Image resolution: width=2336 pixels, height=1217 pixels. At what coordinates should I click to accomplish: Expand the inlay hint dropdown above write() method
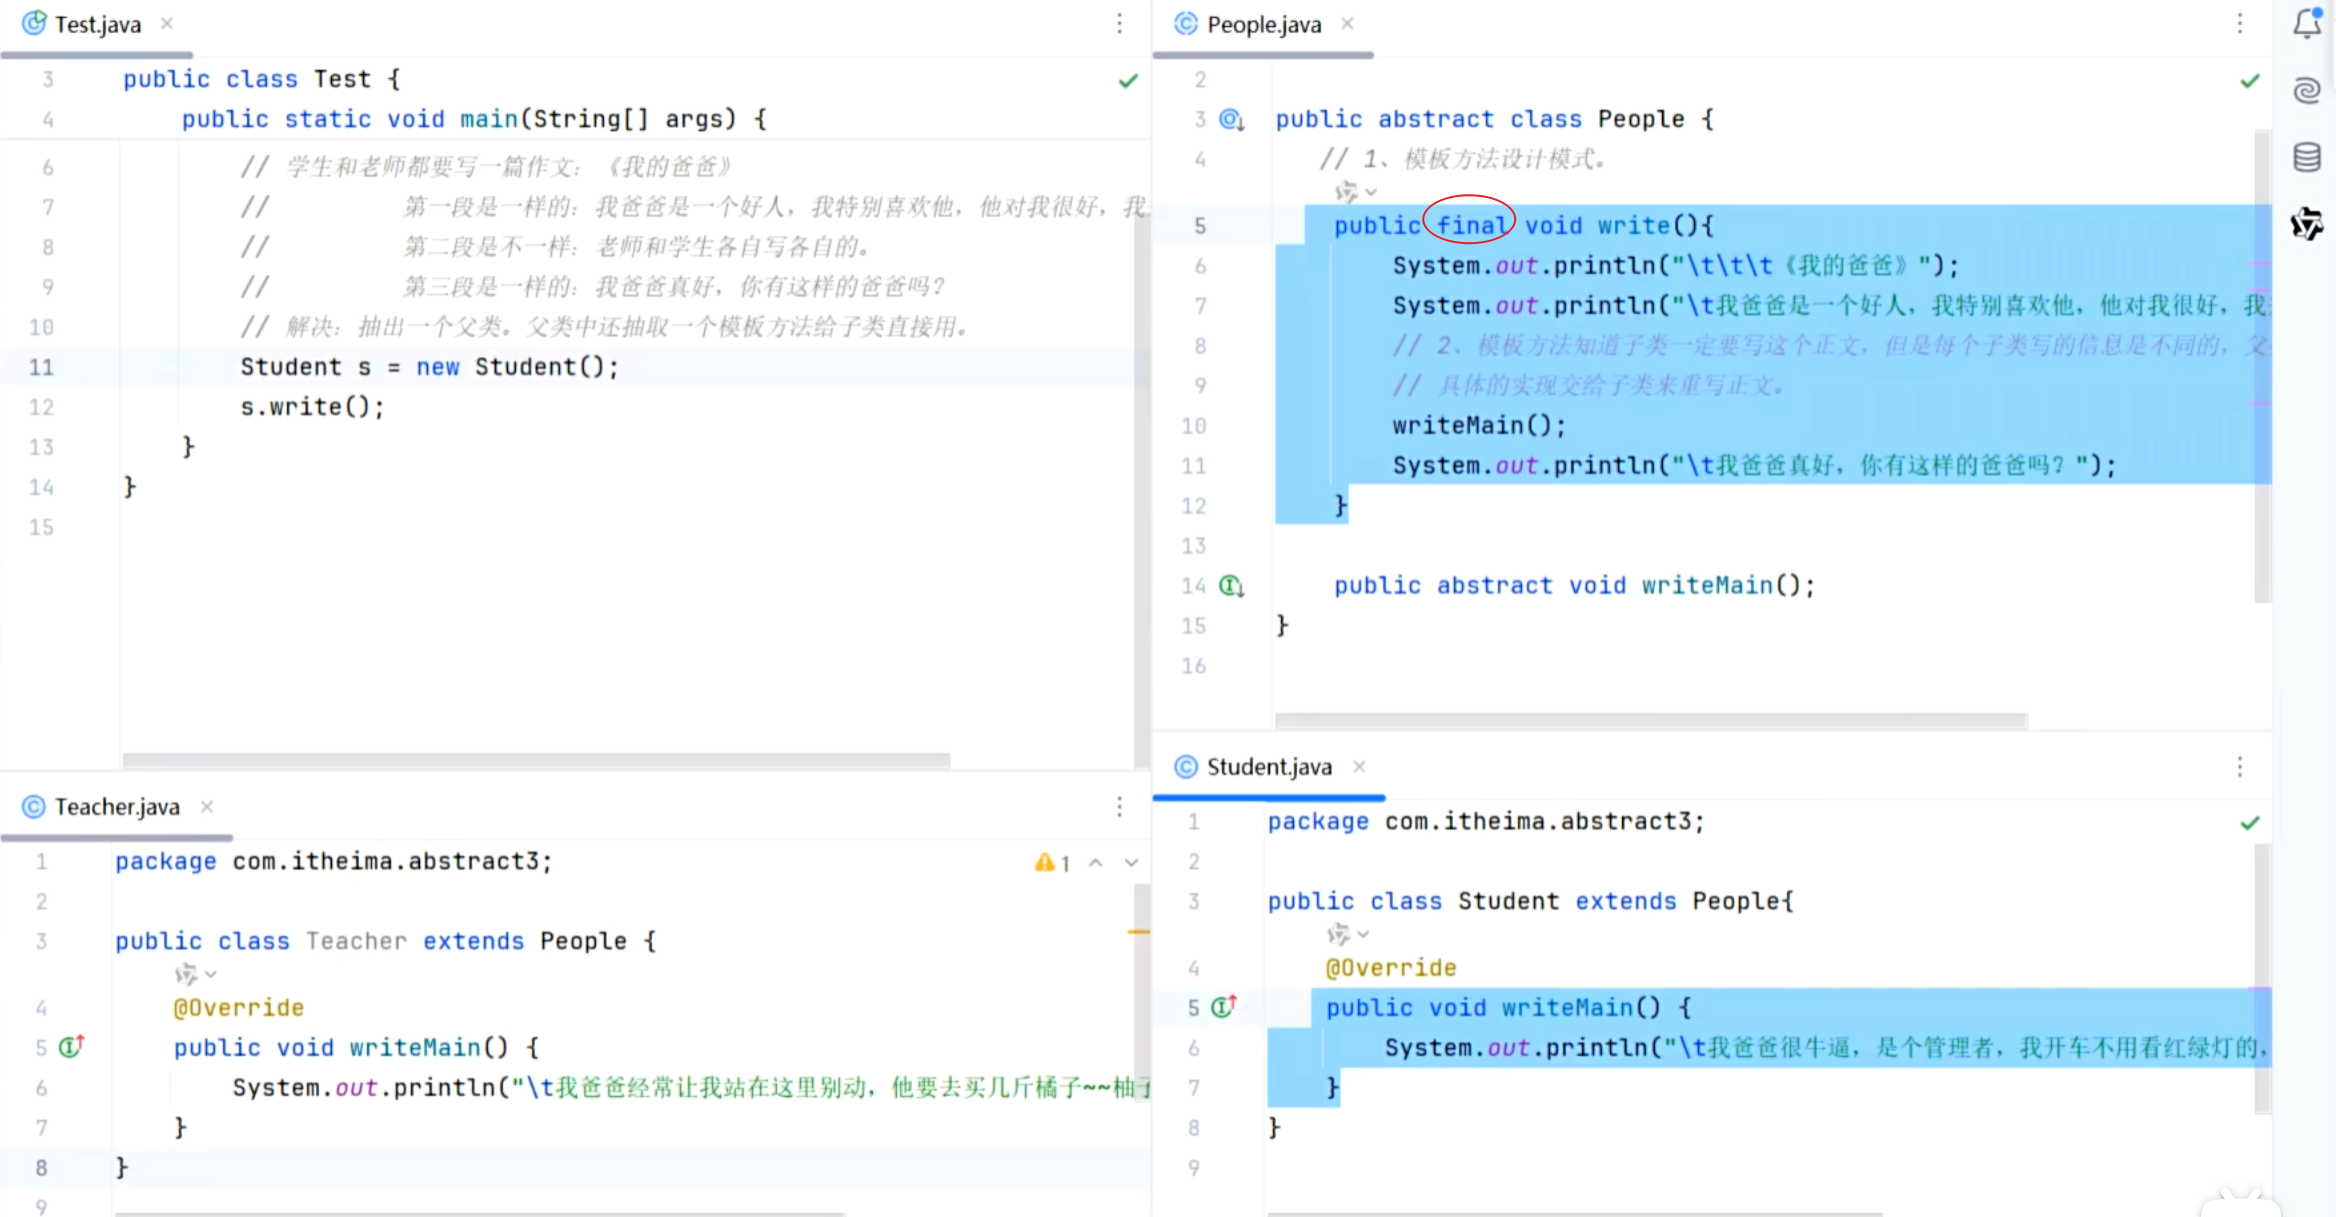[x=1356, y=191]
